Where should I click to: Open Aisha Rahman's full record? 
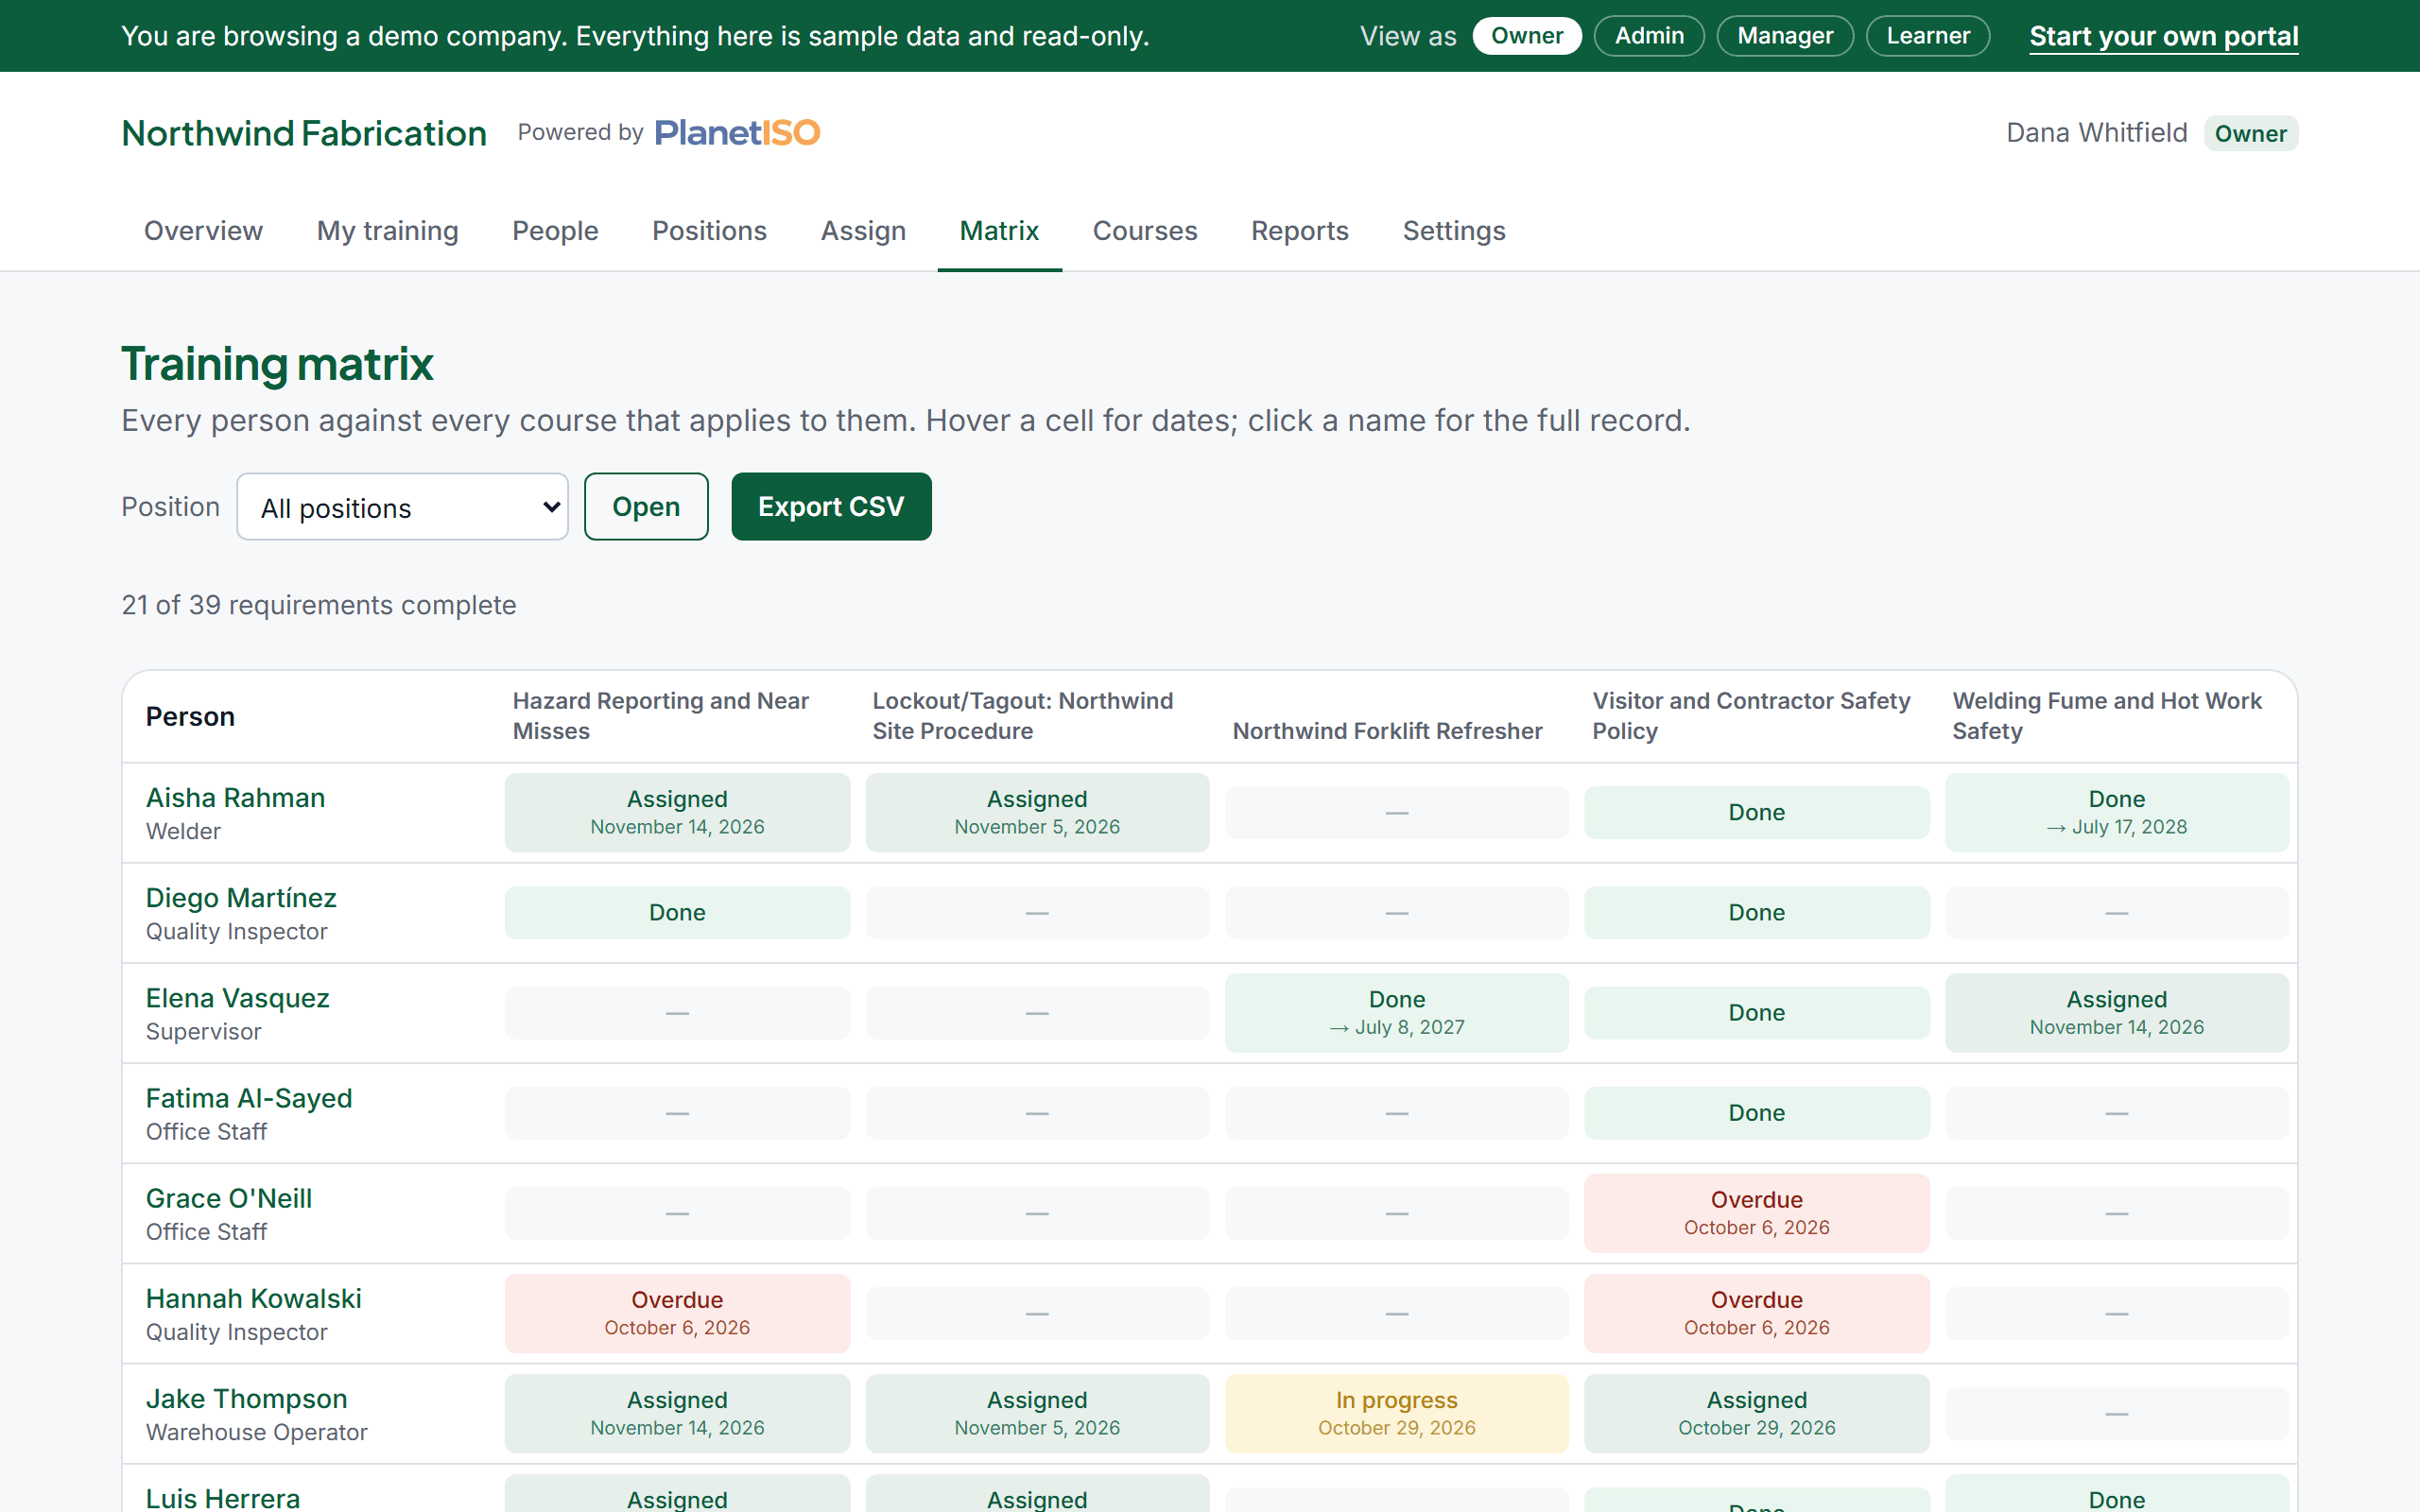pos(235,798)
